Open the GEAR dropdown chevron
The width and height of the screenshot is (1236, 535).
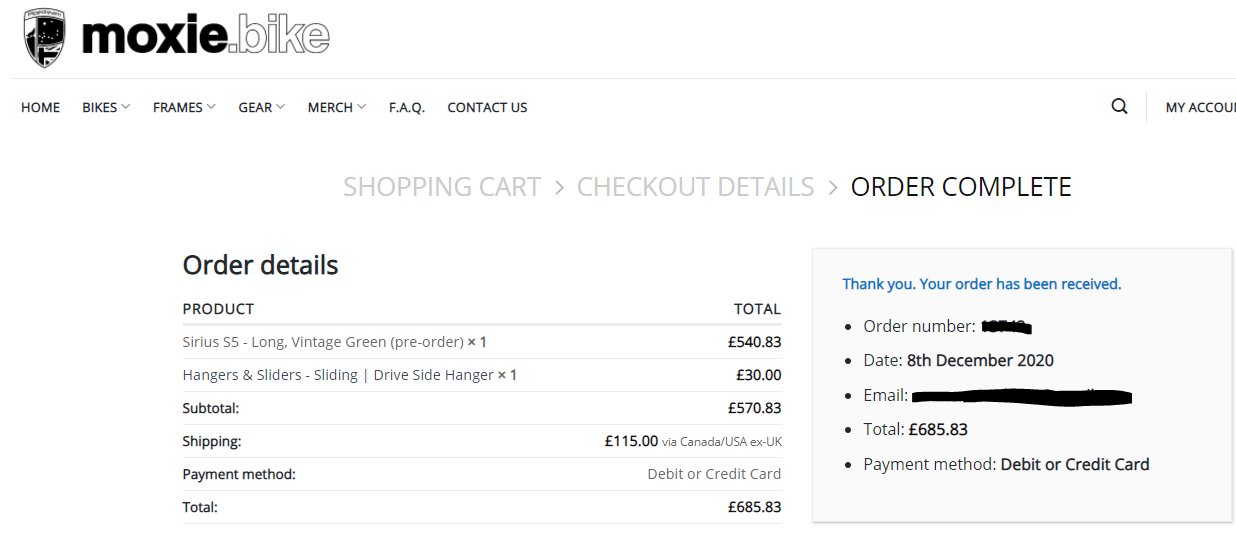pos(280,107)
